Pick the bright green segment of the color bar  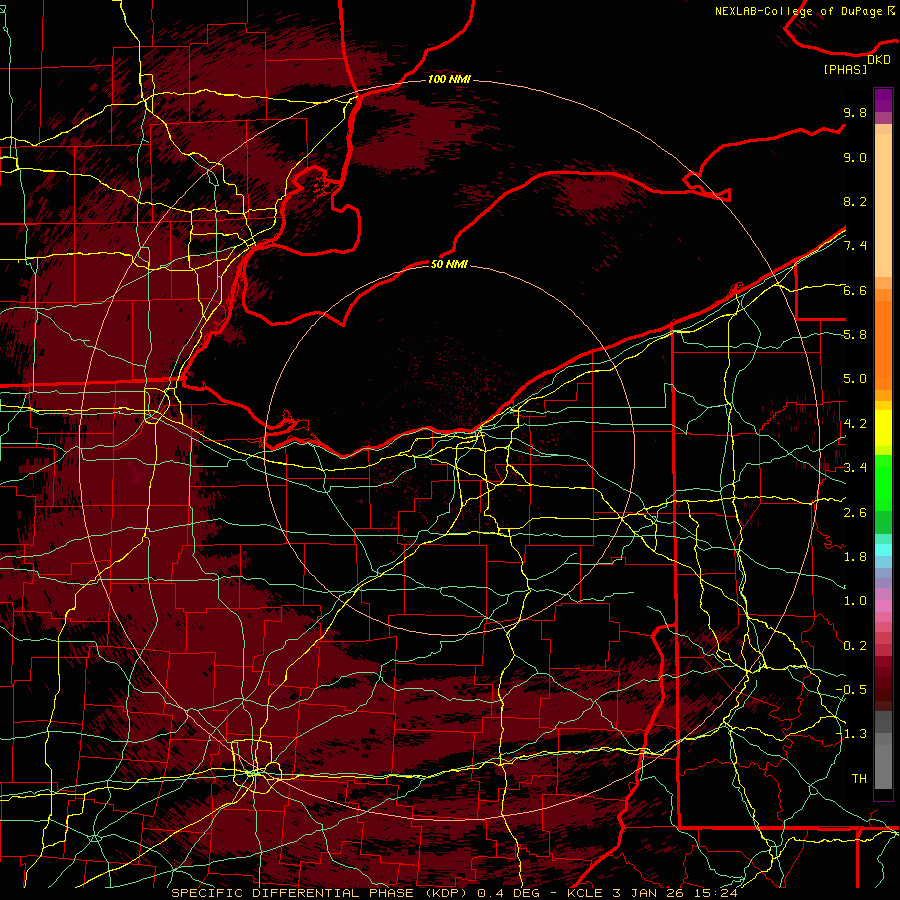pyautogui.click(x=883, y=482)
